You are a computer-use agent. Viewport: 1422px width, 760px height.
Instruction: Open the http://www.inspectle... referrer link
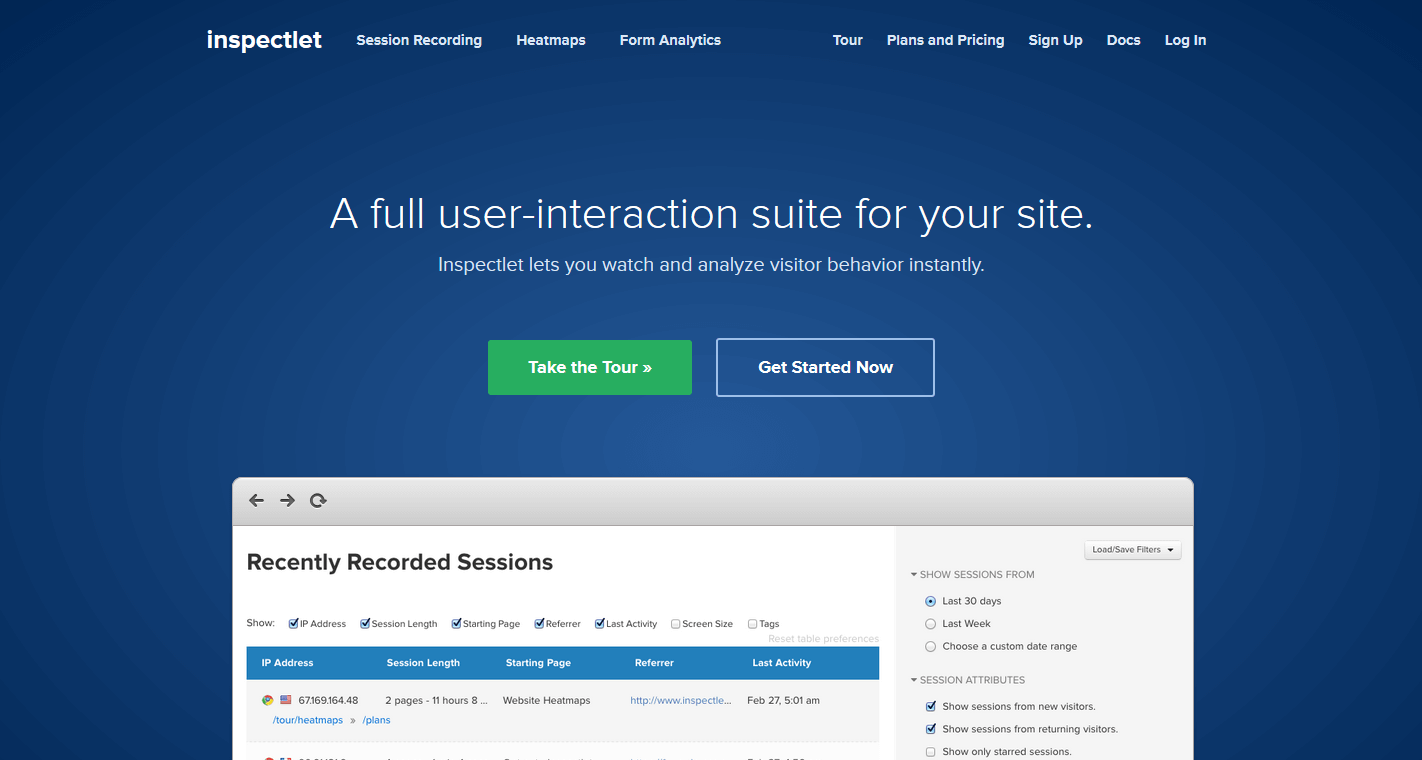click(x=680, y=701)
